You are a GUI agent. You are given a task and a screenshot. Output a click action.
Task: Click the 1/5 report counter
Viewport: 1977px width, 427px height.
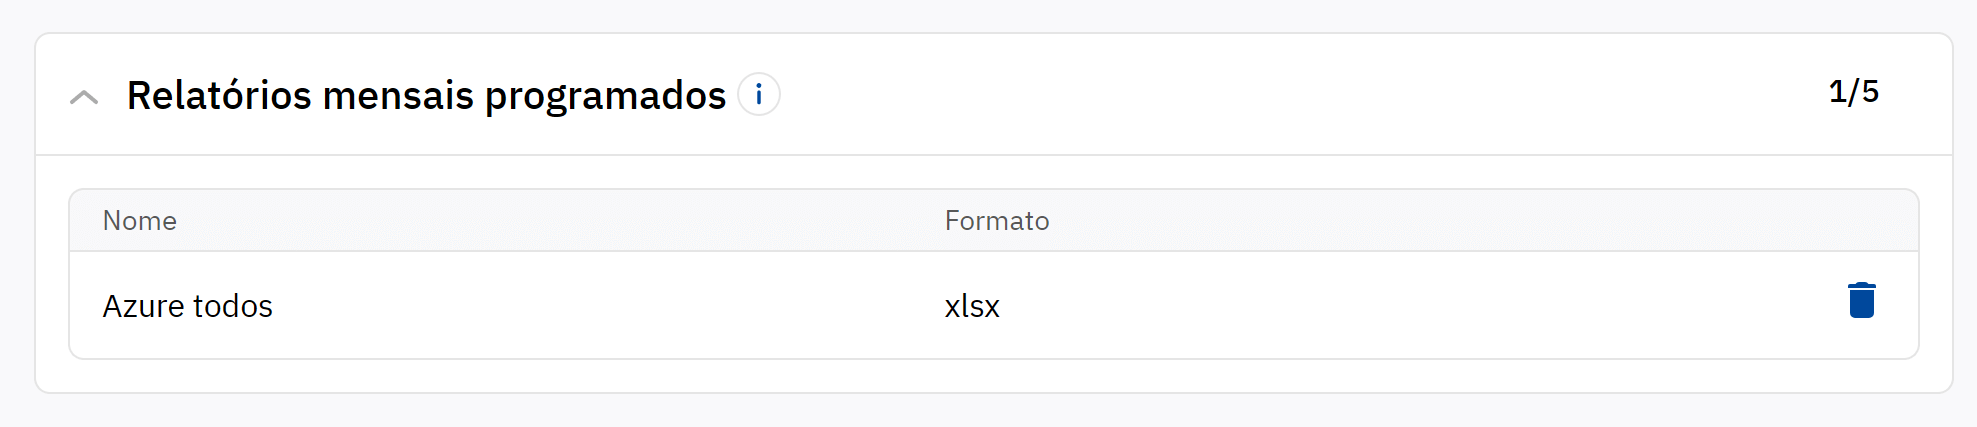1853,92
